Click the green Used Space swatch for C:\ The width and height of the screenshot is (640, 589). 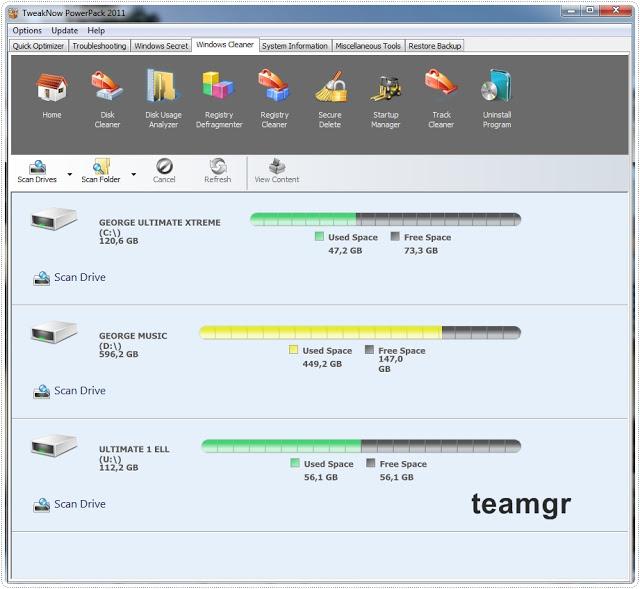point(319,236)
